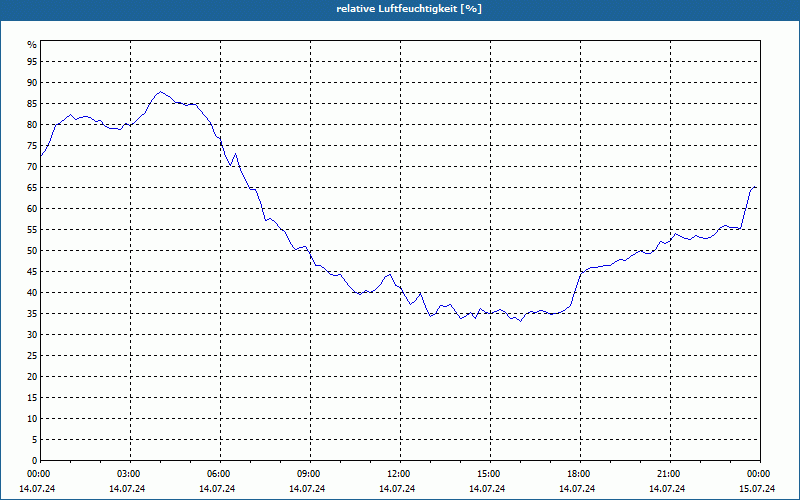Select the '21:00' time axis label
Viewport: 800px width, 500px height.
tap(667, 474)
